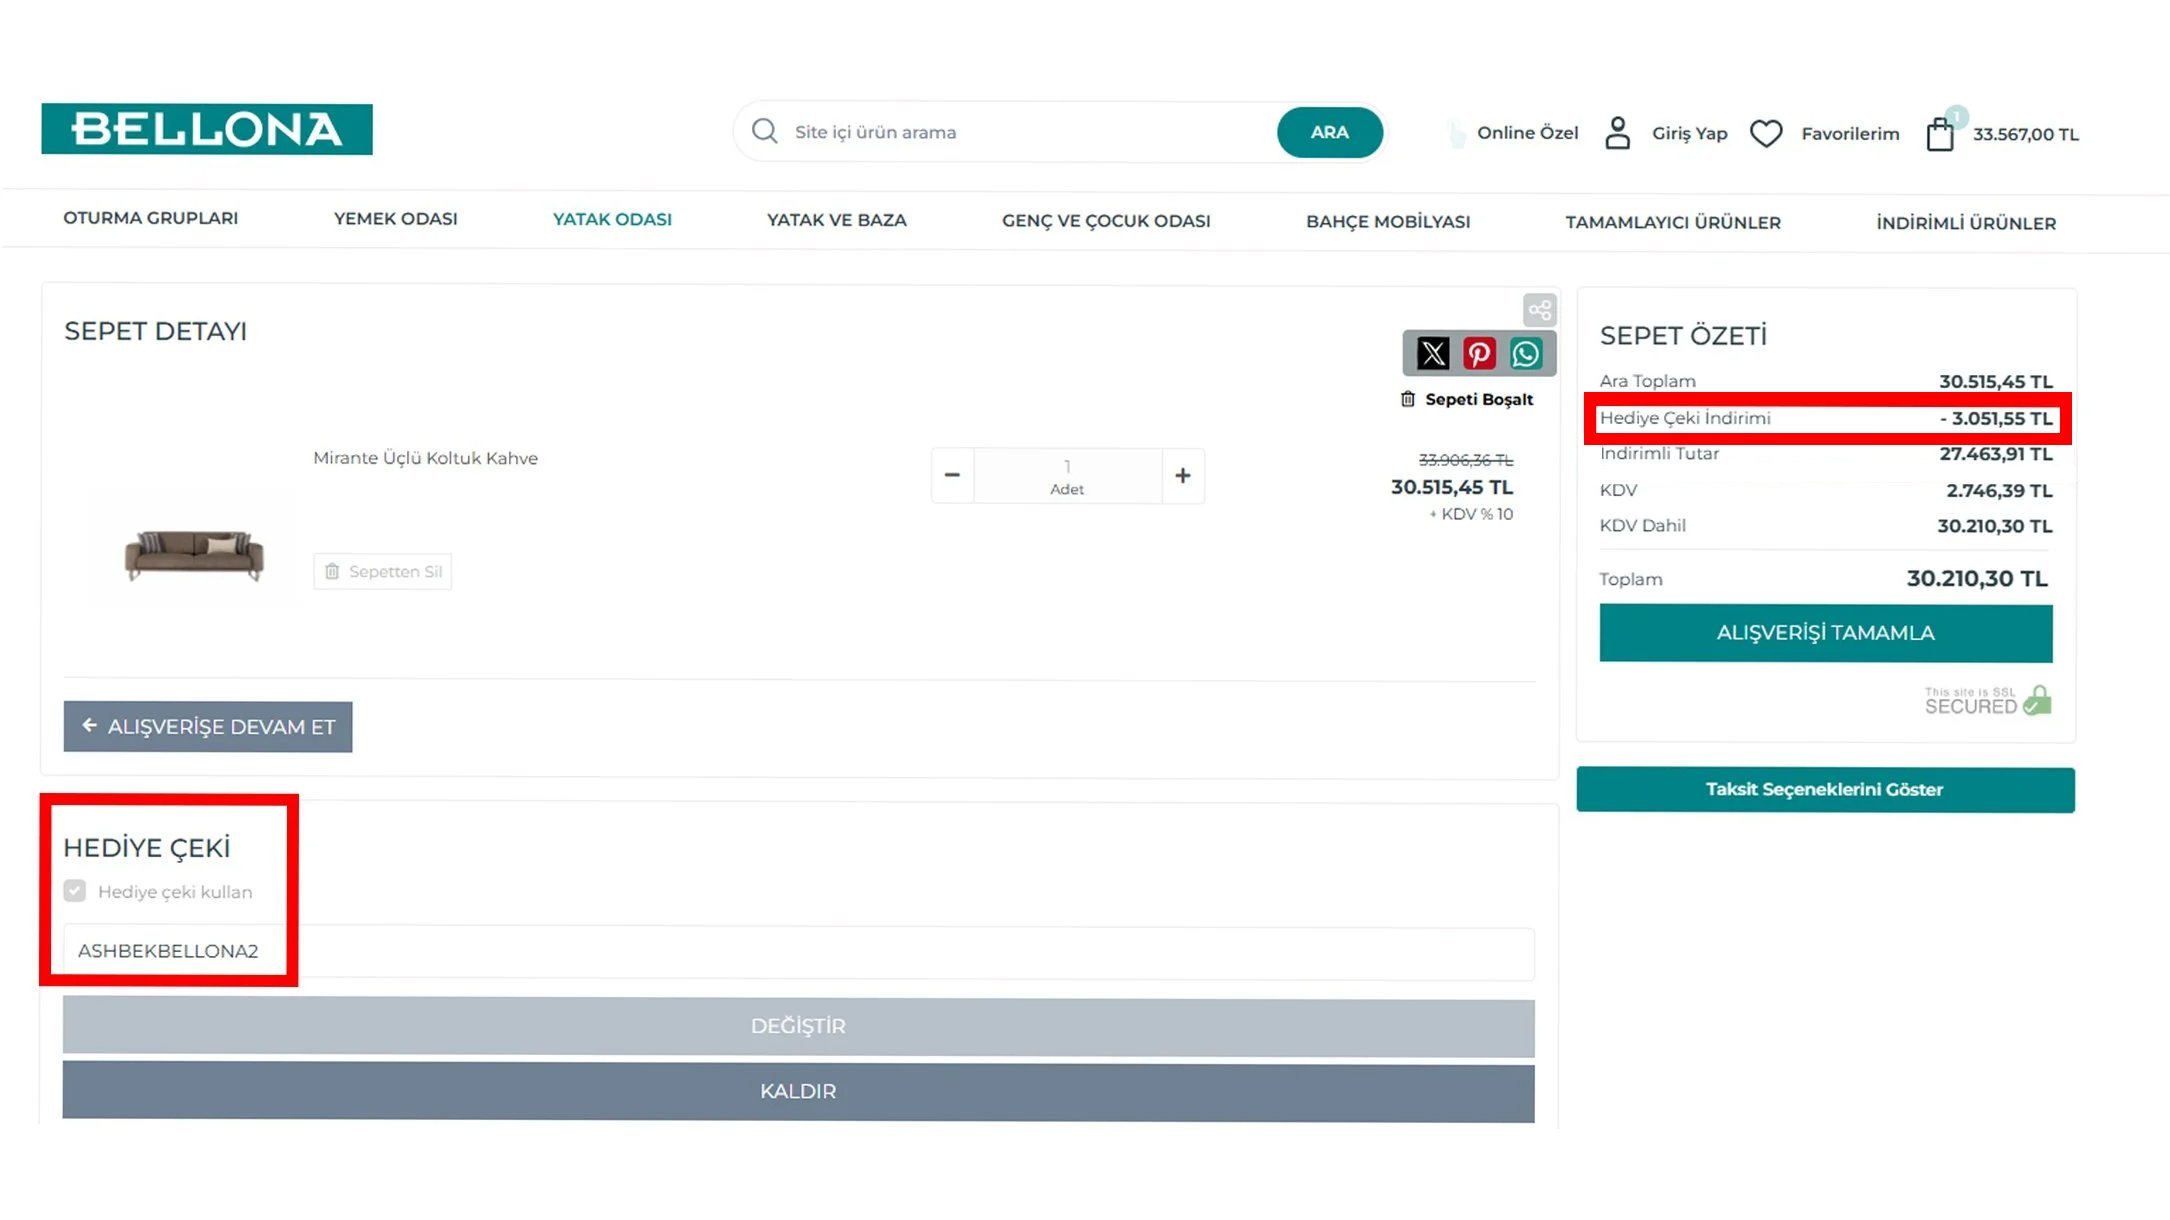This screenshot has height=1220, width=2170.
Task: Click the Online Özel link
Action: 1527,133
